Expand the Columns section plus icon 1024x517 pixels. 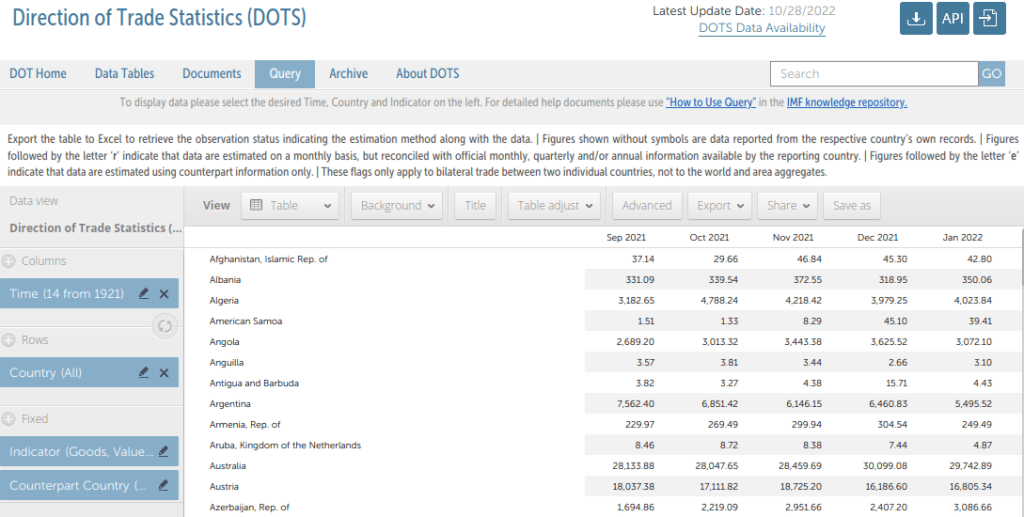(9, 261)
